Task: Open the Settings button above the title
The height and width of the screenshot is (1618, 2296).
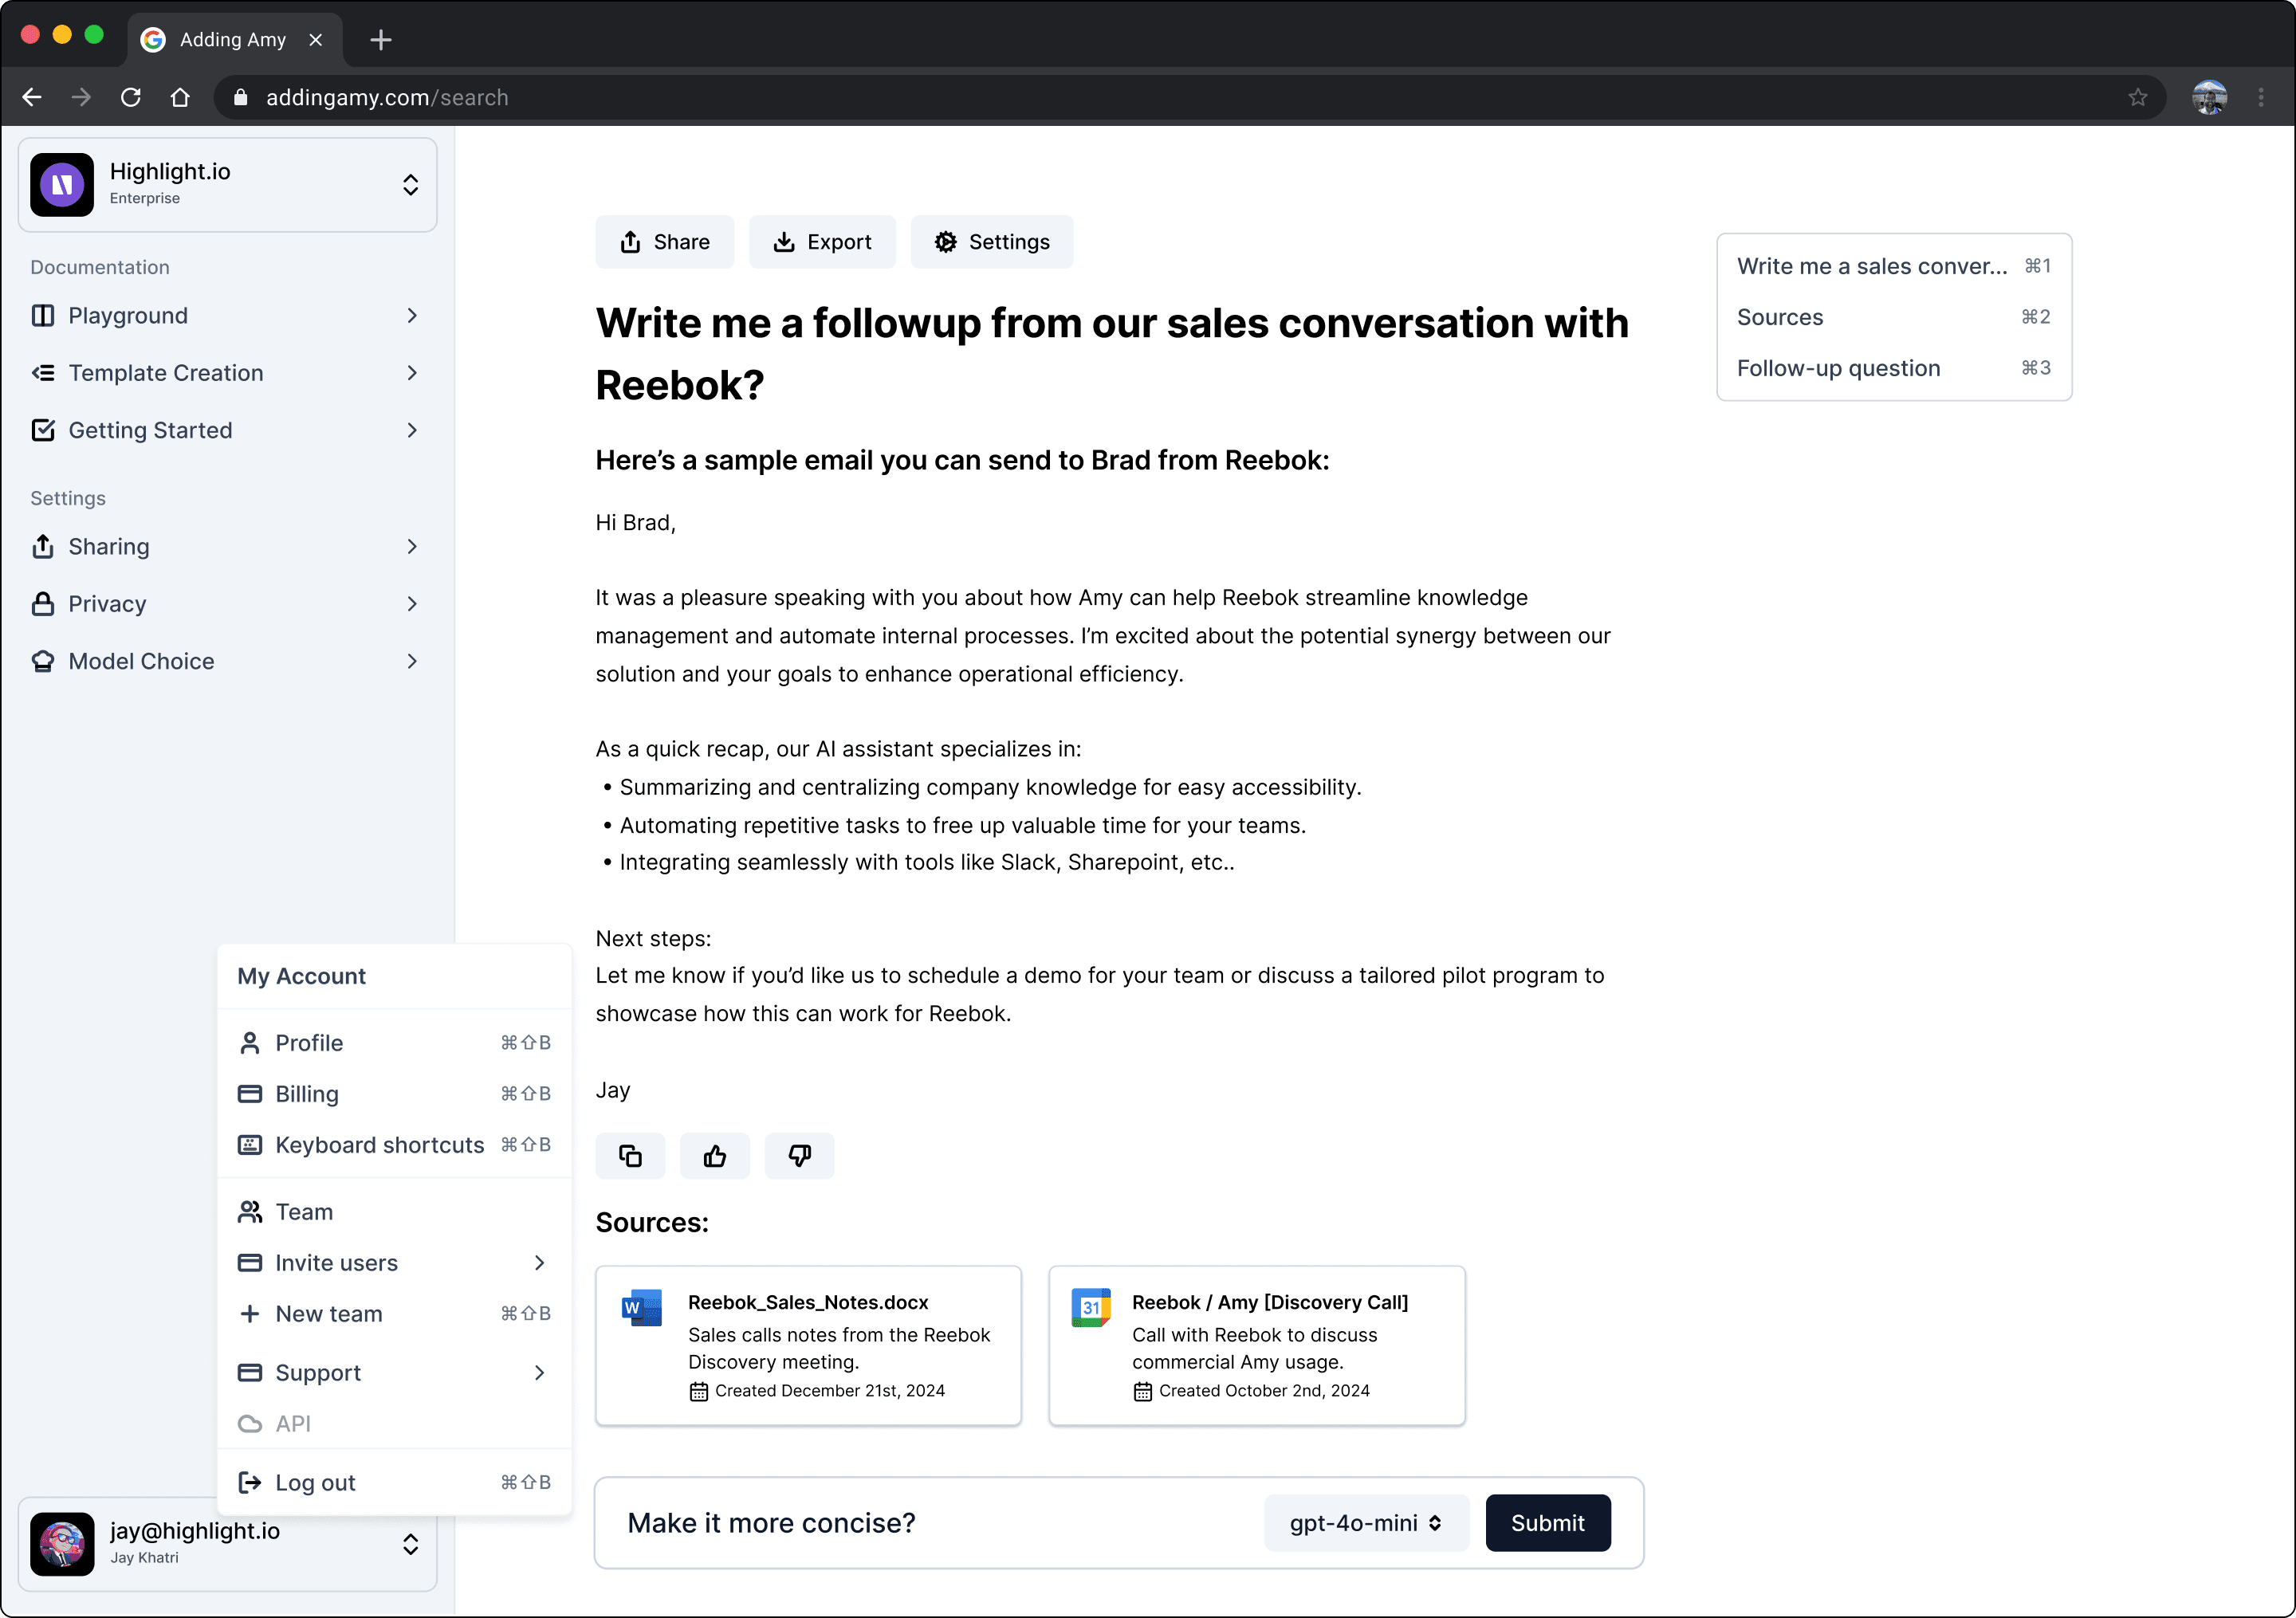Action: [991, 242]
